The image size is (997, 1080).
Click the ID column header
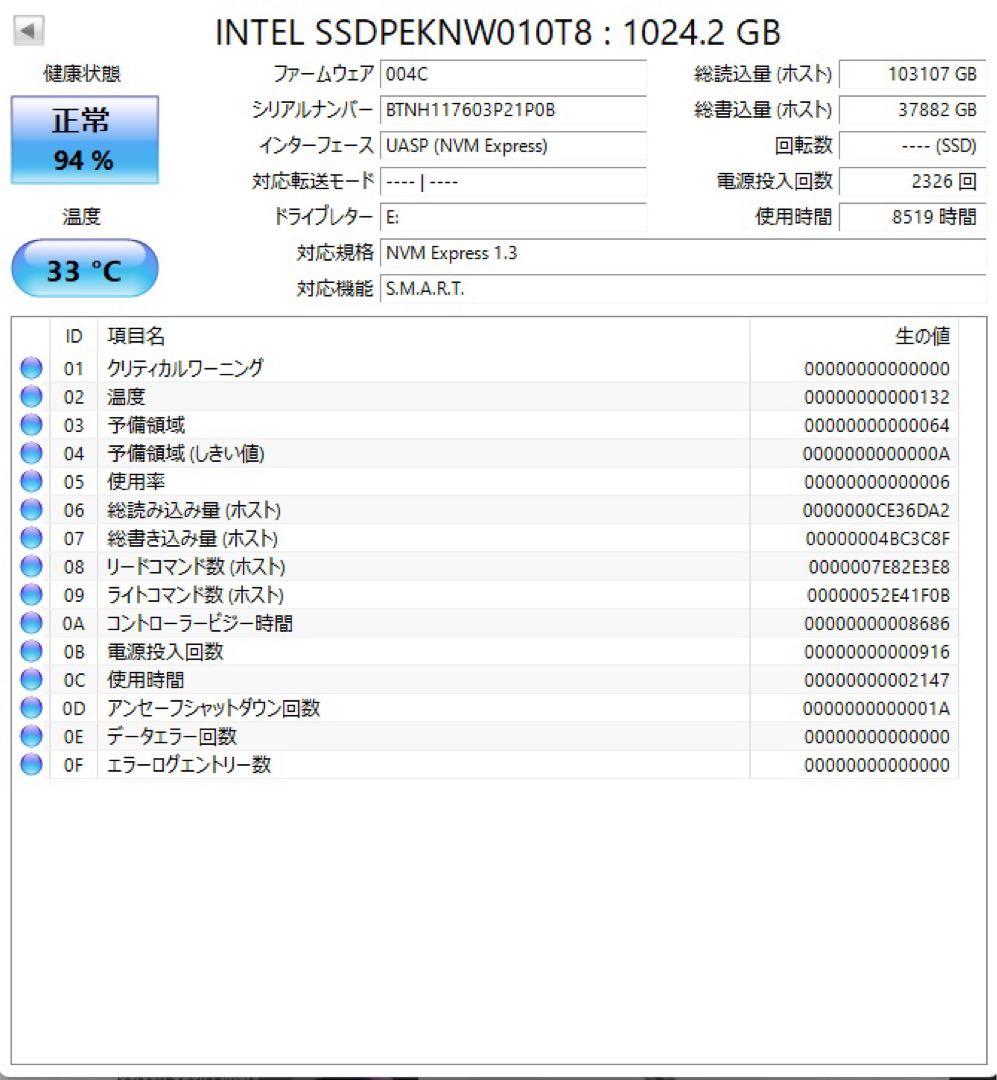pos(74,336)
